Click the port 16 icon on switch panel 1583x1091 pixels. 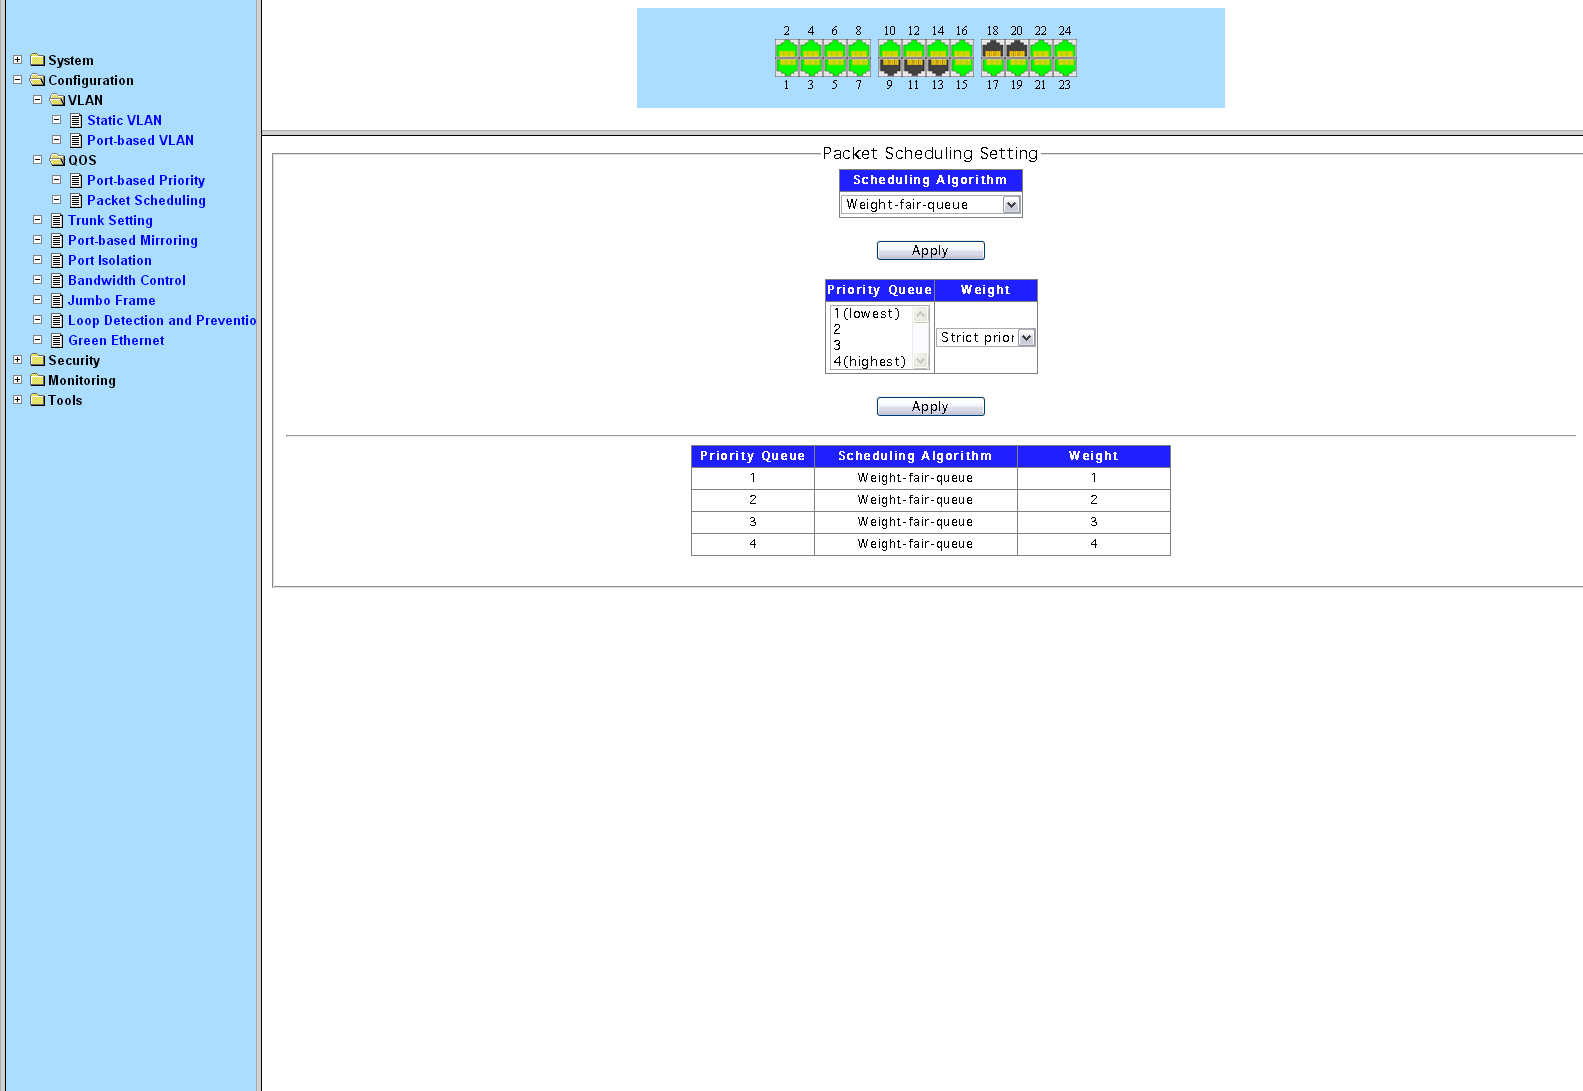tap(962, 51)
